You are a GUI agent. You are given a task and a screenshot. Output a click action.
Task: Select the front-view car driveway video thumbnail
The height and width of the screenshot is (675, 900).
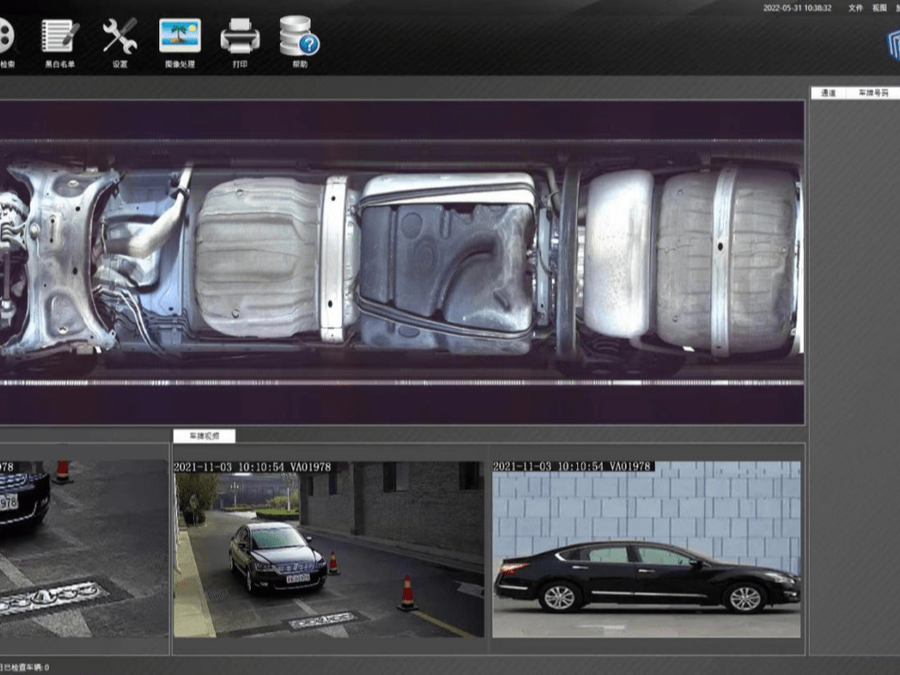pos(328,550)
